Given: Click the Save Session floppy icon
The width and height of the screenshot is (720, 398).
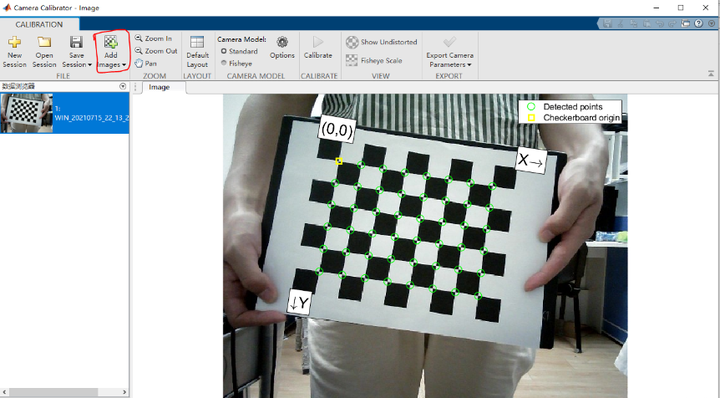Looking at the screenshot, I should pyautogui.click(x=76, y=42).
